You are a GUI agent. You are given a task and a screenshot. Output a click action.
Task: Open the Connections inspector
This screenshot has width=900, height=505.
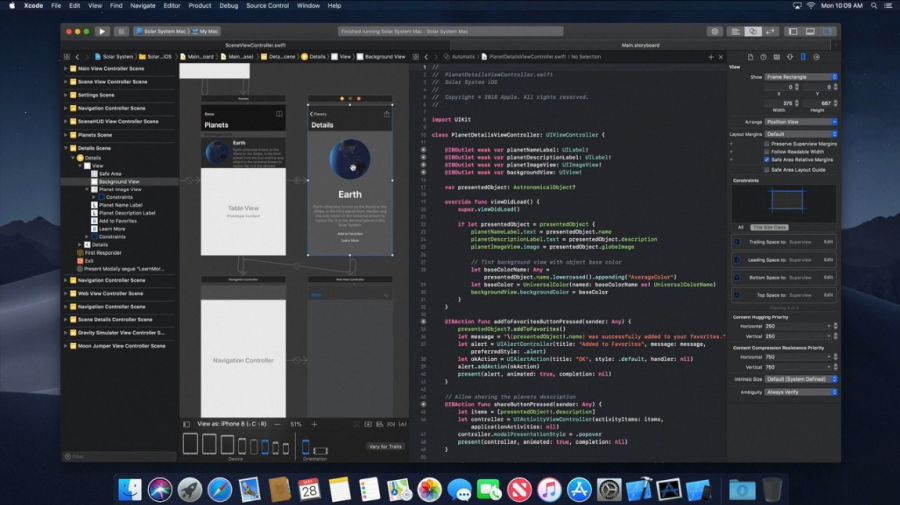tap(816, 57)
